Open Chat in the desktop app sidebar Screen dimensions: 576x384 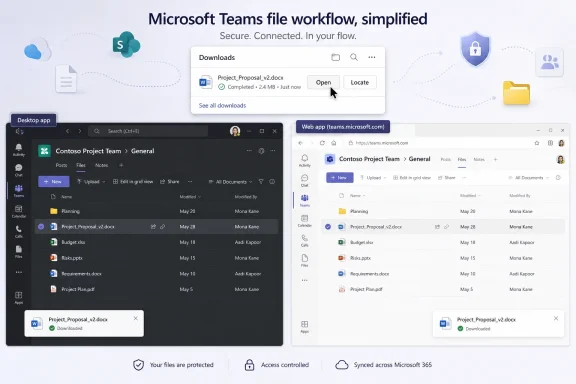[x=19, y=170]
